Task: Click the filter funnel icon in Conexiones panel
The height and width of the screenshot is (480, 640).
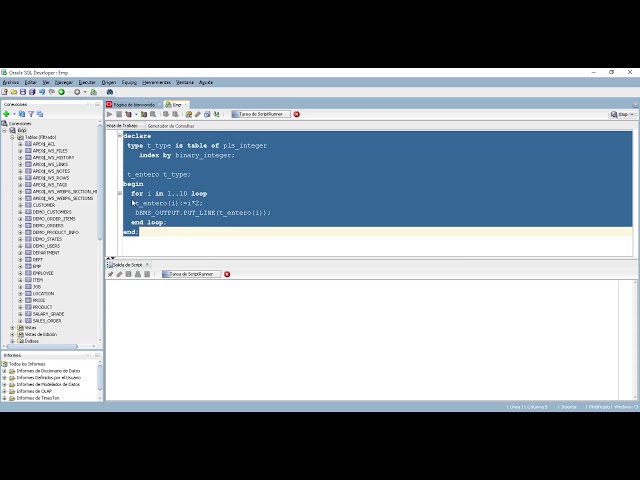Action: (x=31, y=114)
